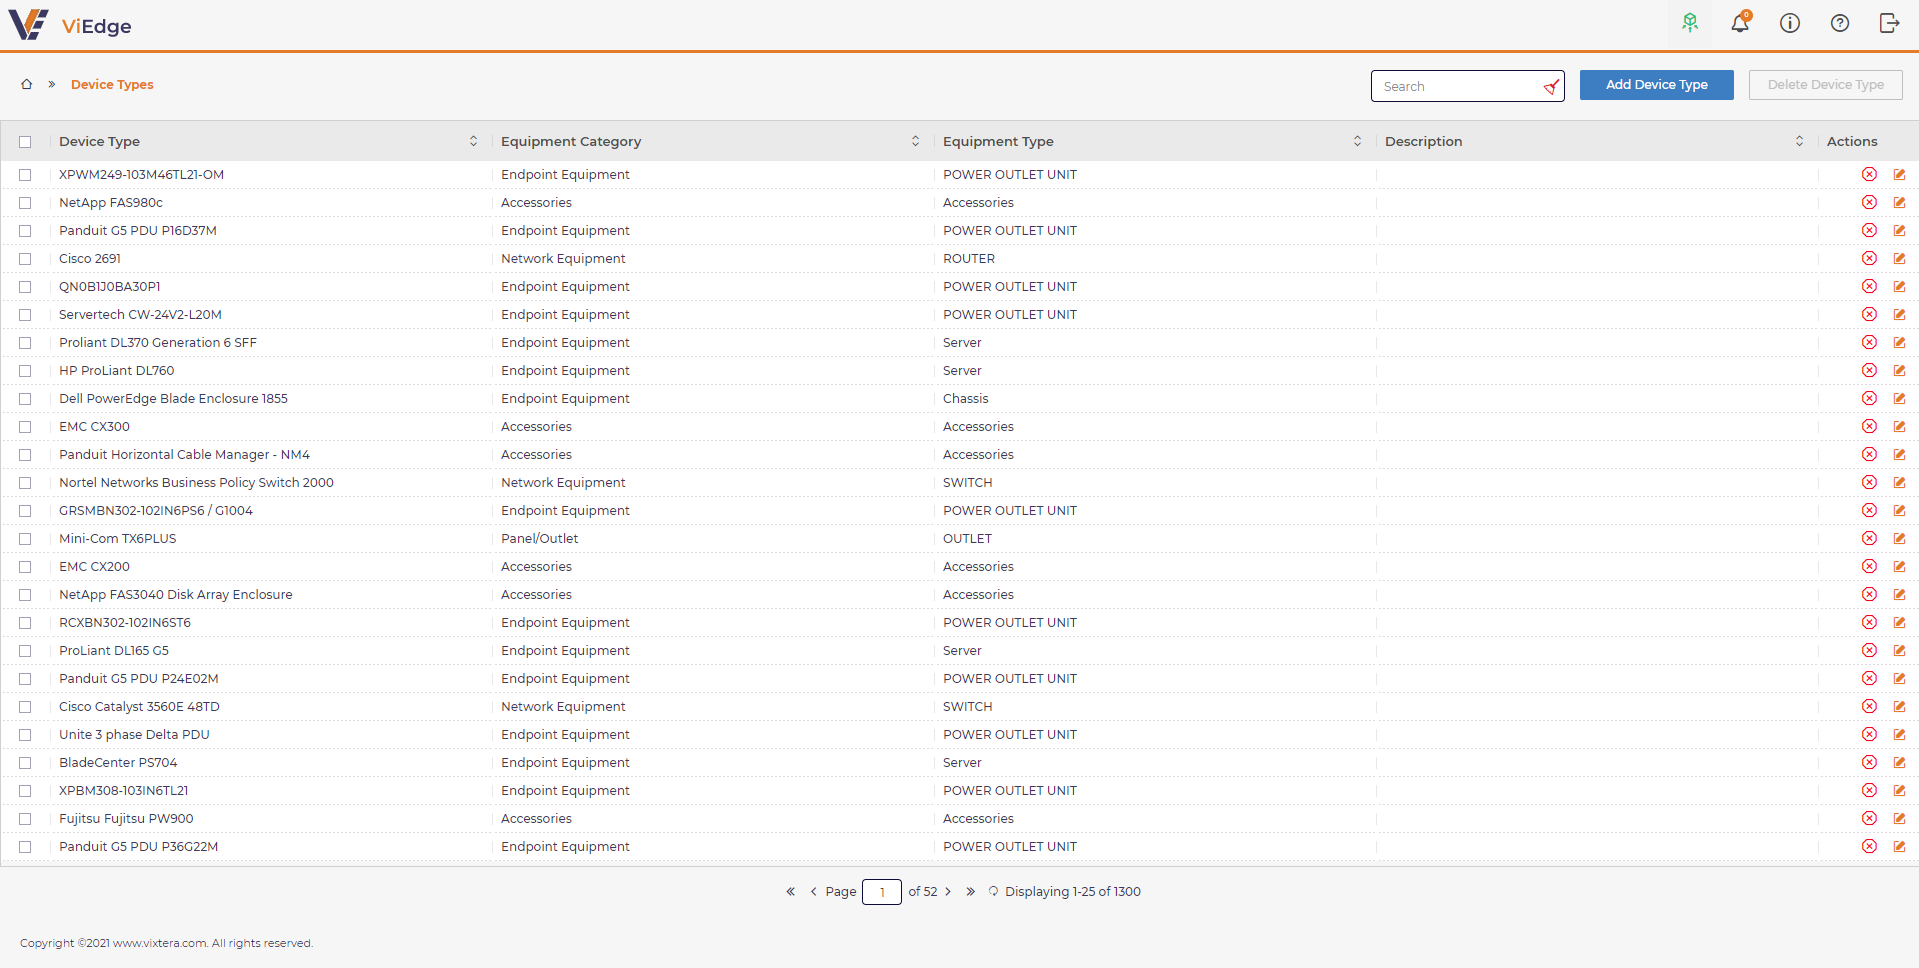Tick the EMC CX200 row checkbox

[x=25, y=567]
